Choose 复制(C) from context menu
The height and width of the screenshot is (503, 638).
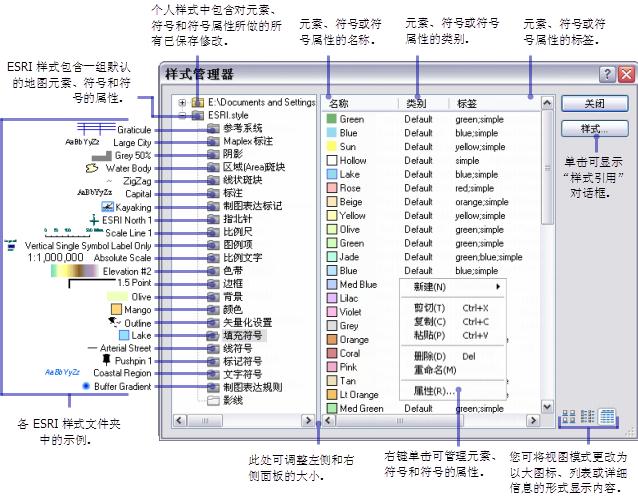452,321
